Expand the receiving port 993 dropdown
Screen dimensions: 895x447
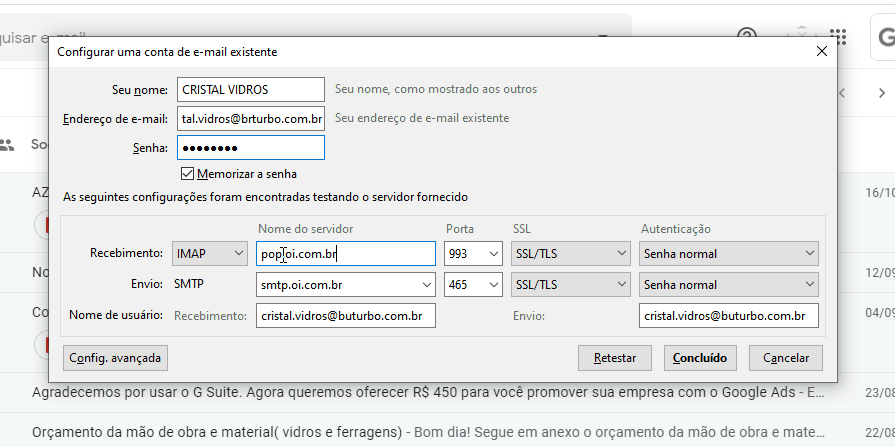(473, 254)
